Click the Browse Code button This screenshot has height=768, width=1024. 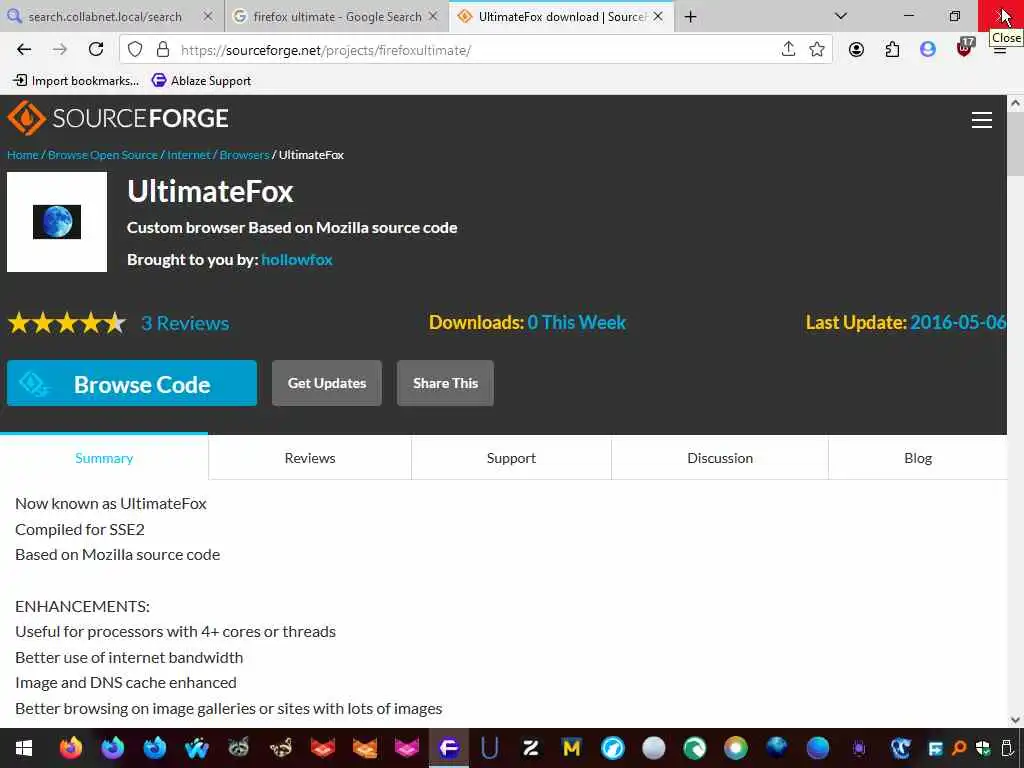tap(132, 383)
